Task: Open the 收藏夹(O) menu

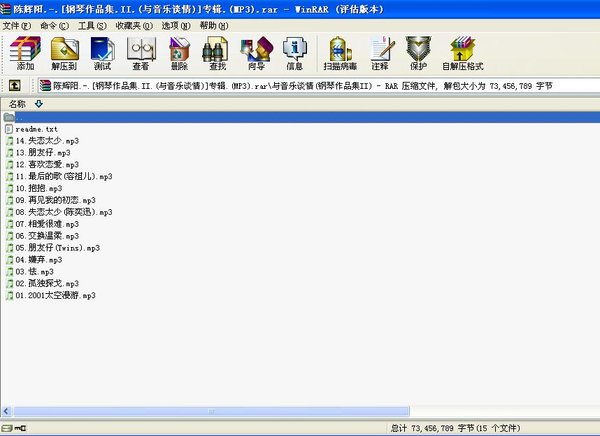Action: coord(134,26)
